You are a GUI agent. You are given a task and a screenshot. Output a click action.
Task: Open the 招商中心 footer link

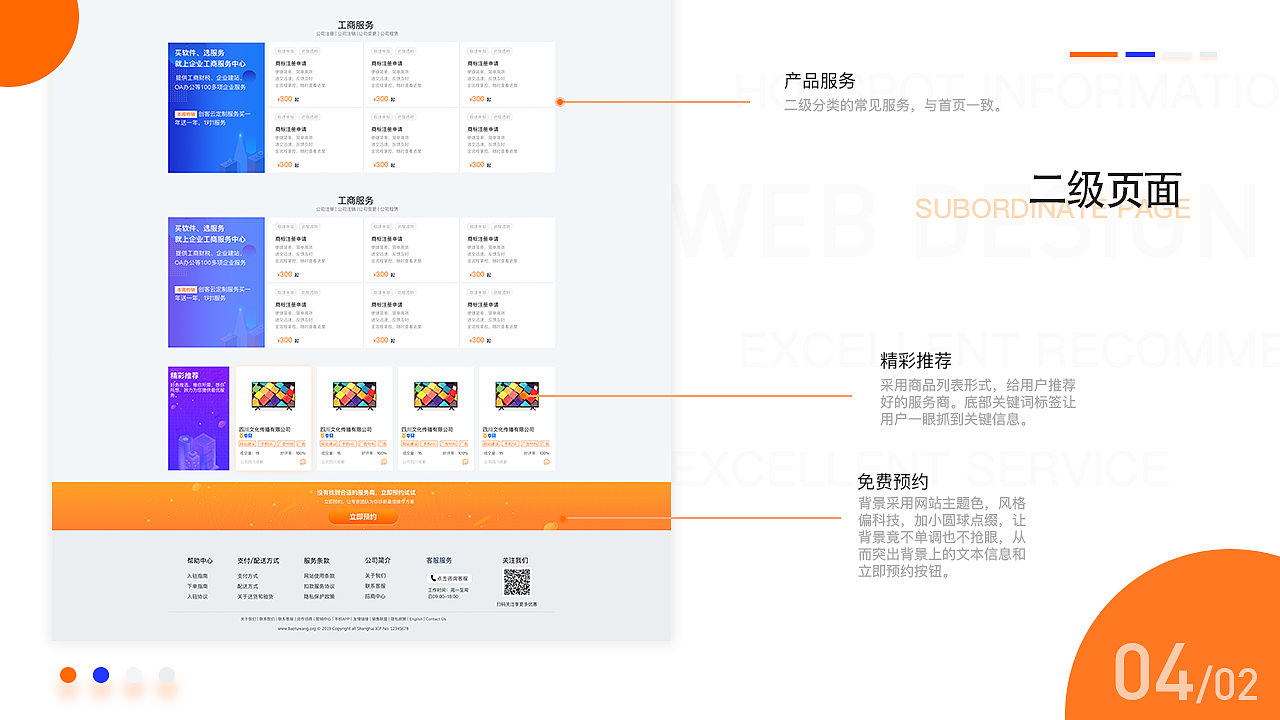point(375,596)
